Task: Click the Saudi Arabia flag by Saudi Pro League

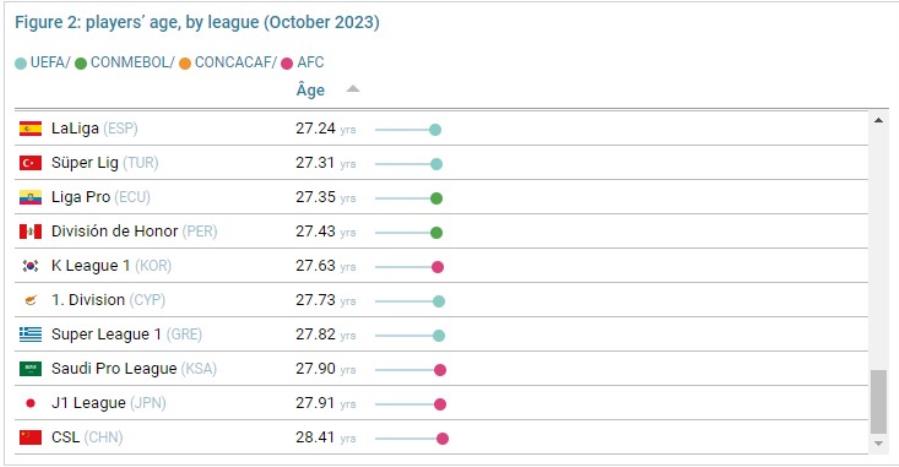Action: [x=30, y=368]
